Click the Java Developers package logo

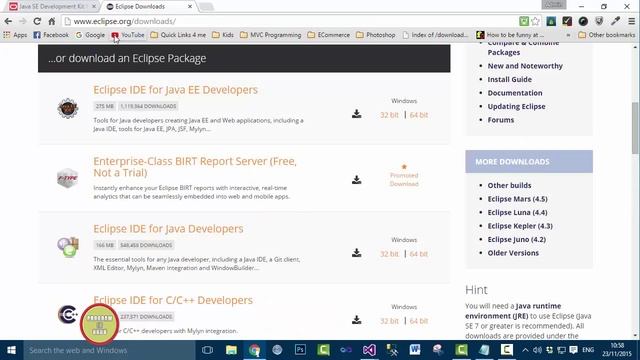click(x=68, y=247)
